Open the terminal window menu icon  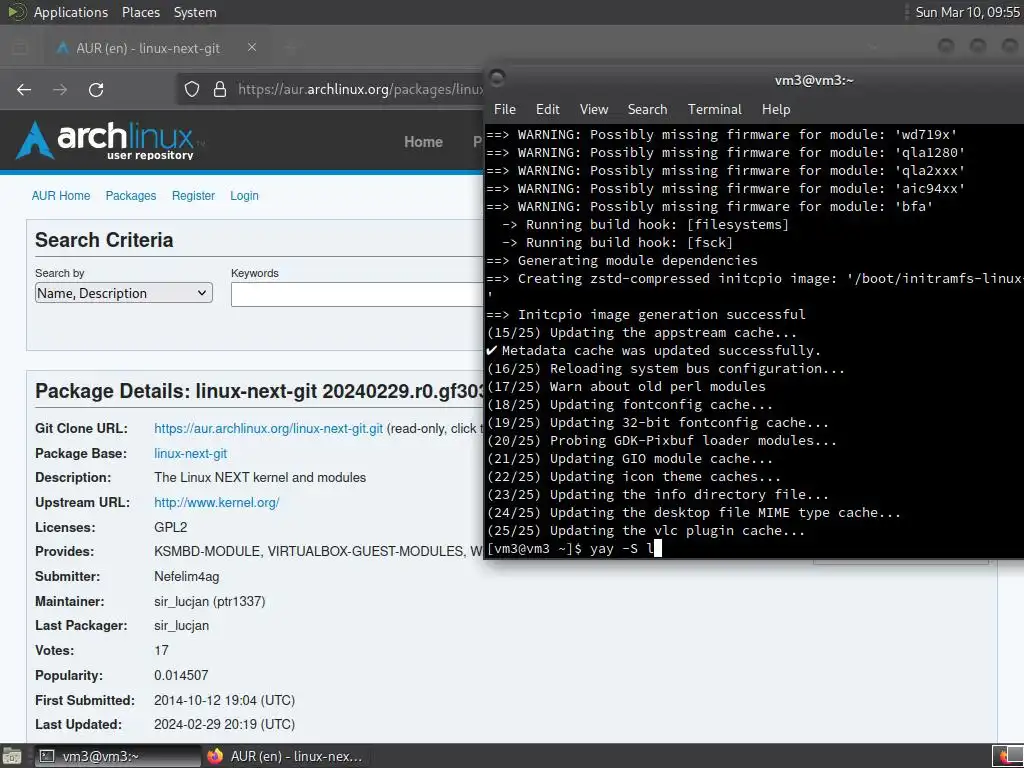point(497,78)
